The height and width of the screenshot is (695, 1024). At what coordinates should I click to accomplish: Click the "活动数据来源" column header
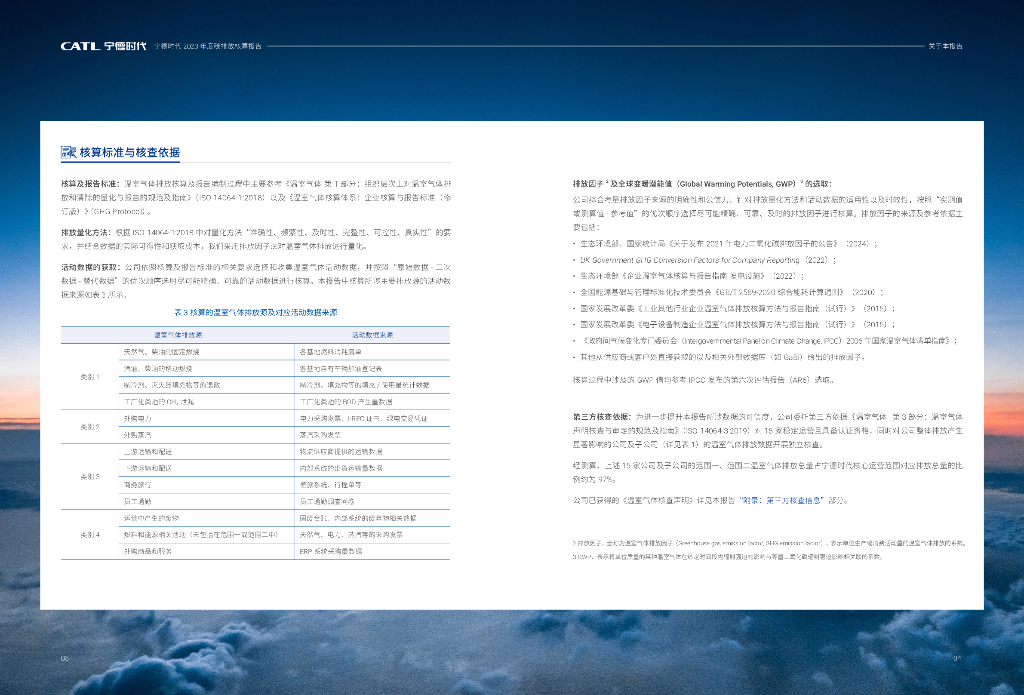pos(372,334)
